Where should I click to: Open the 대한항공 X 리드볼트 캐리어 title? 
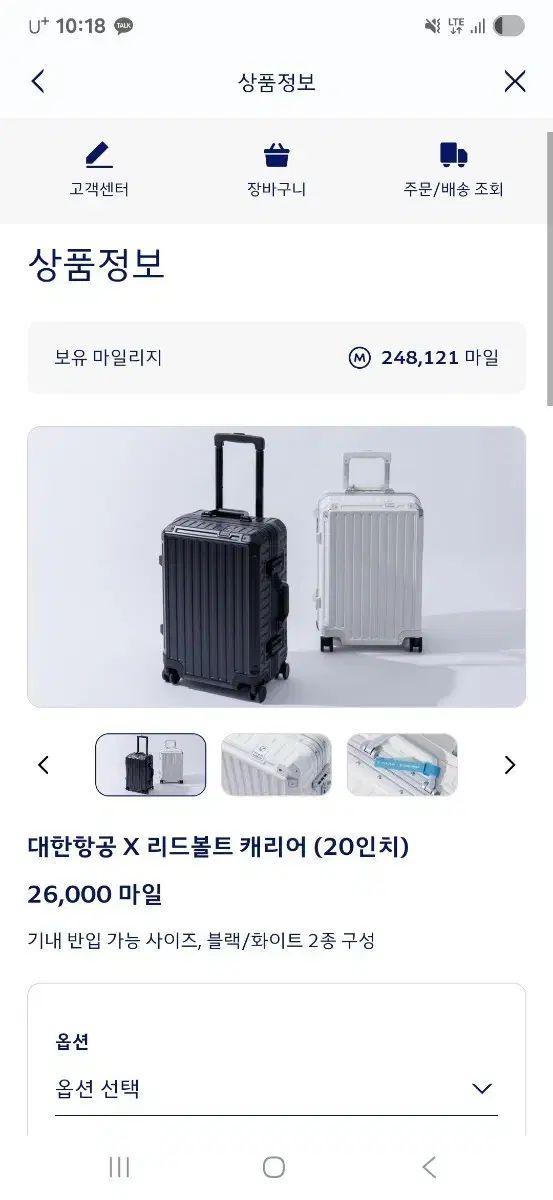218,847
